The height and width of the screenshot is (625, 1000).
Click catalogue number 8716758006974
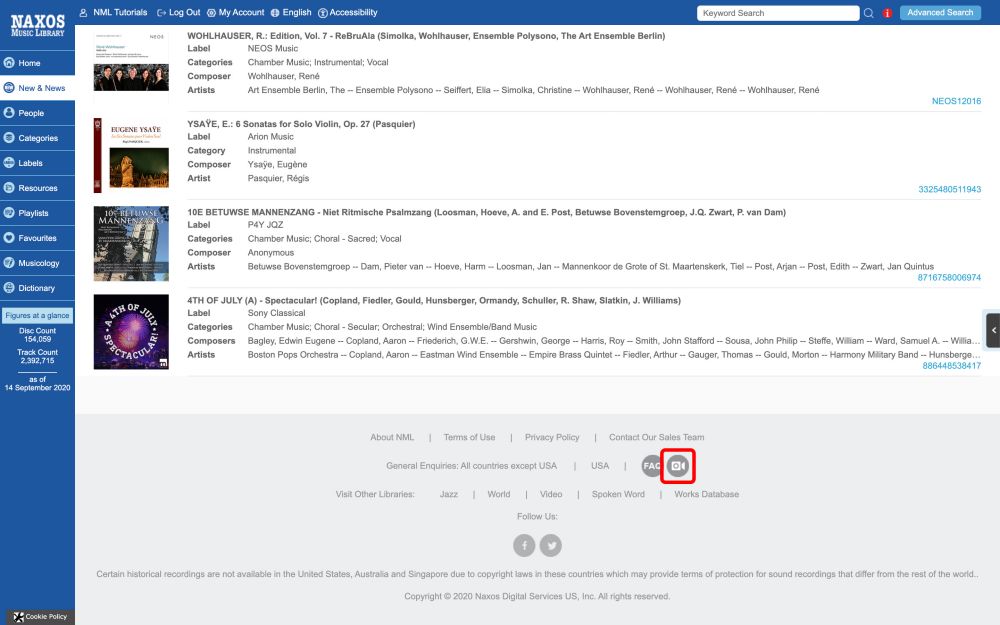click(x=950, y=277)
